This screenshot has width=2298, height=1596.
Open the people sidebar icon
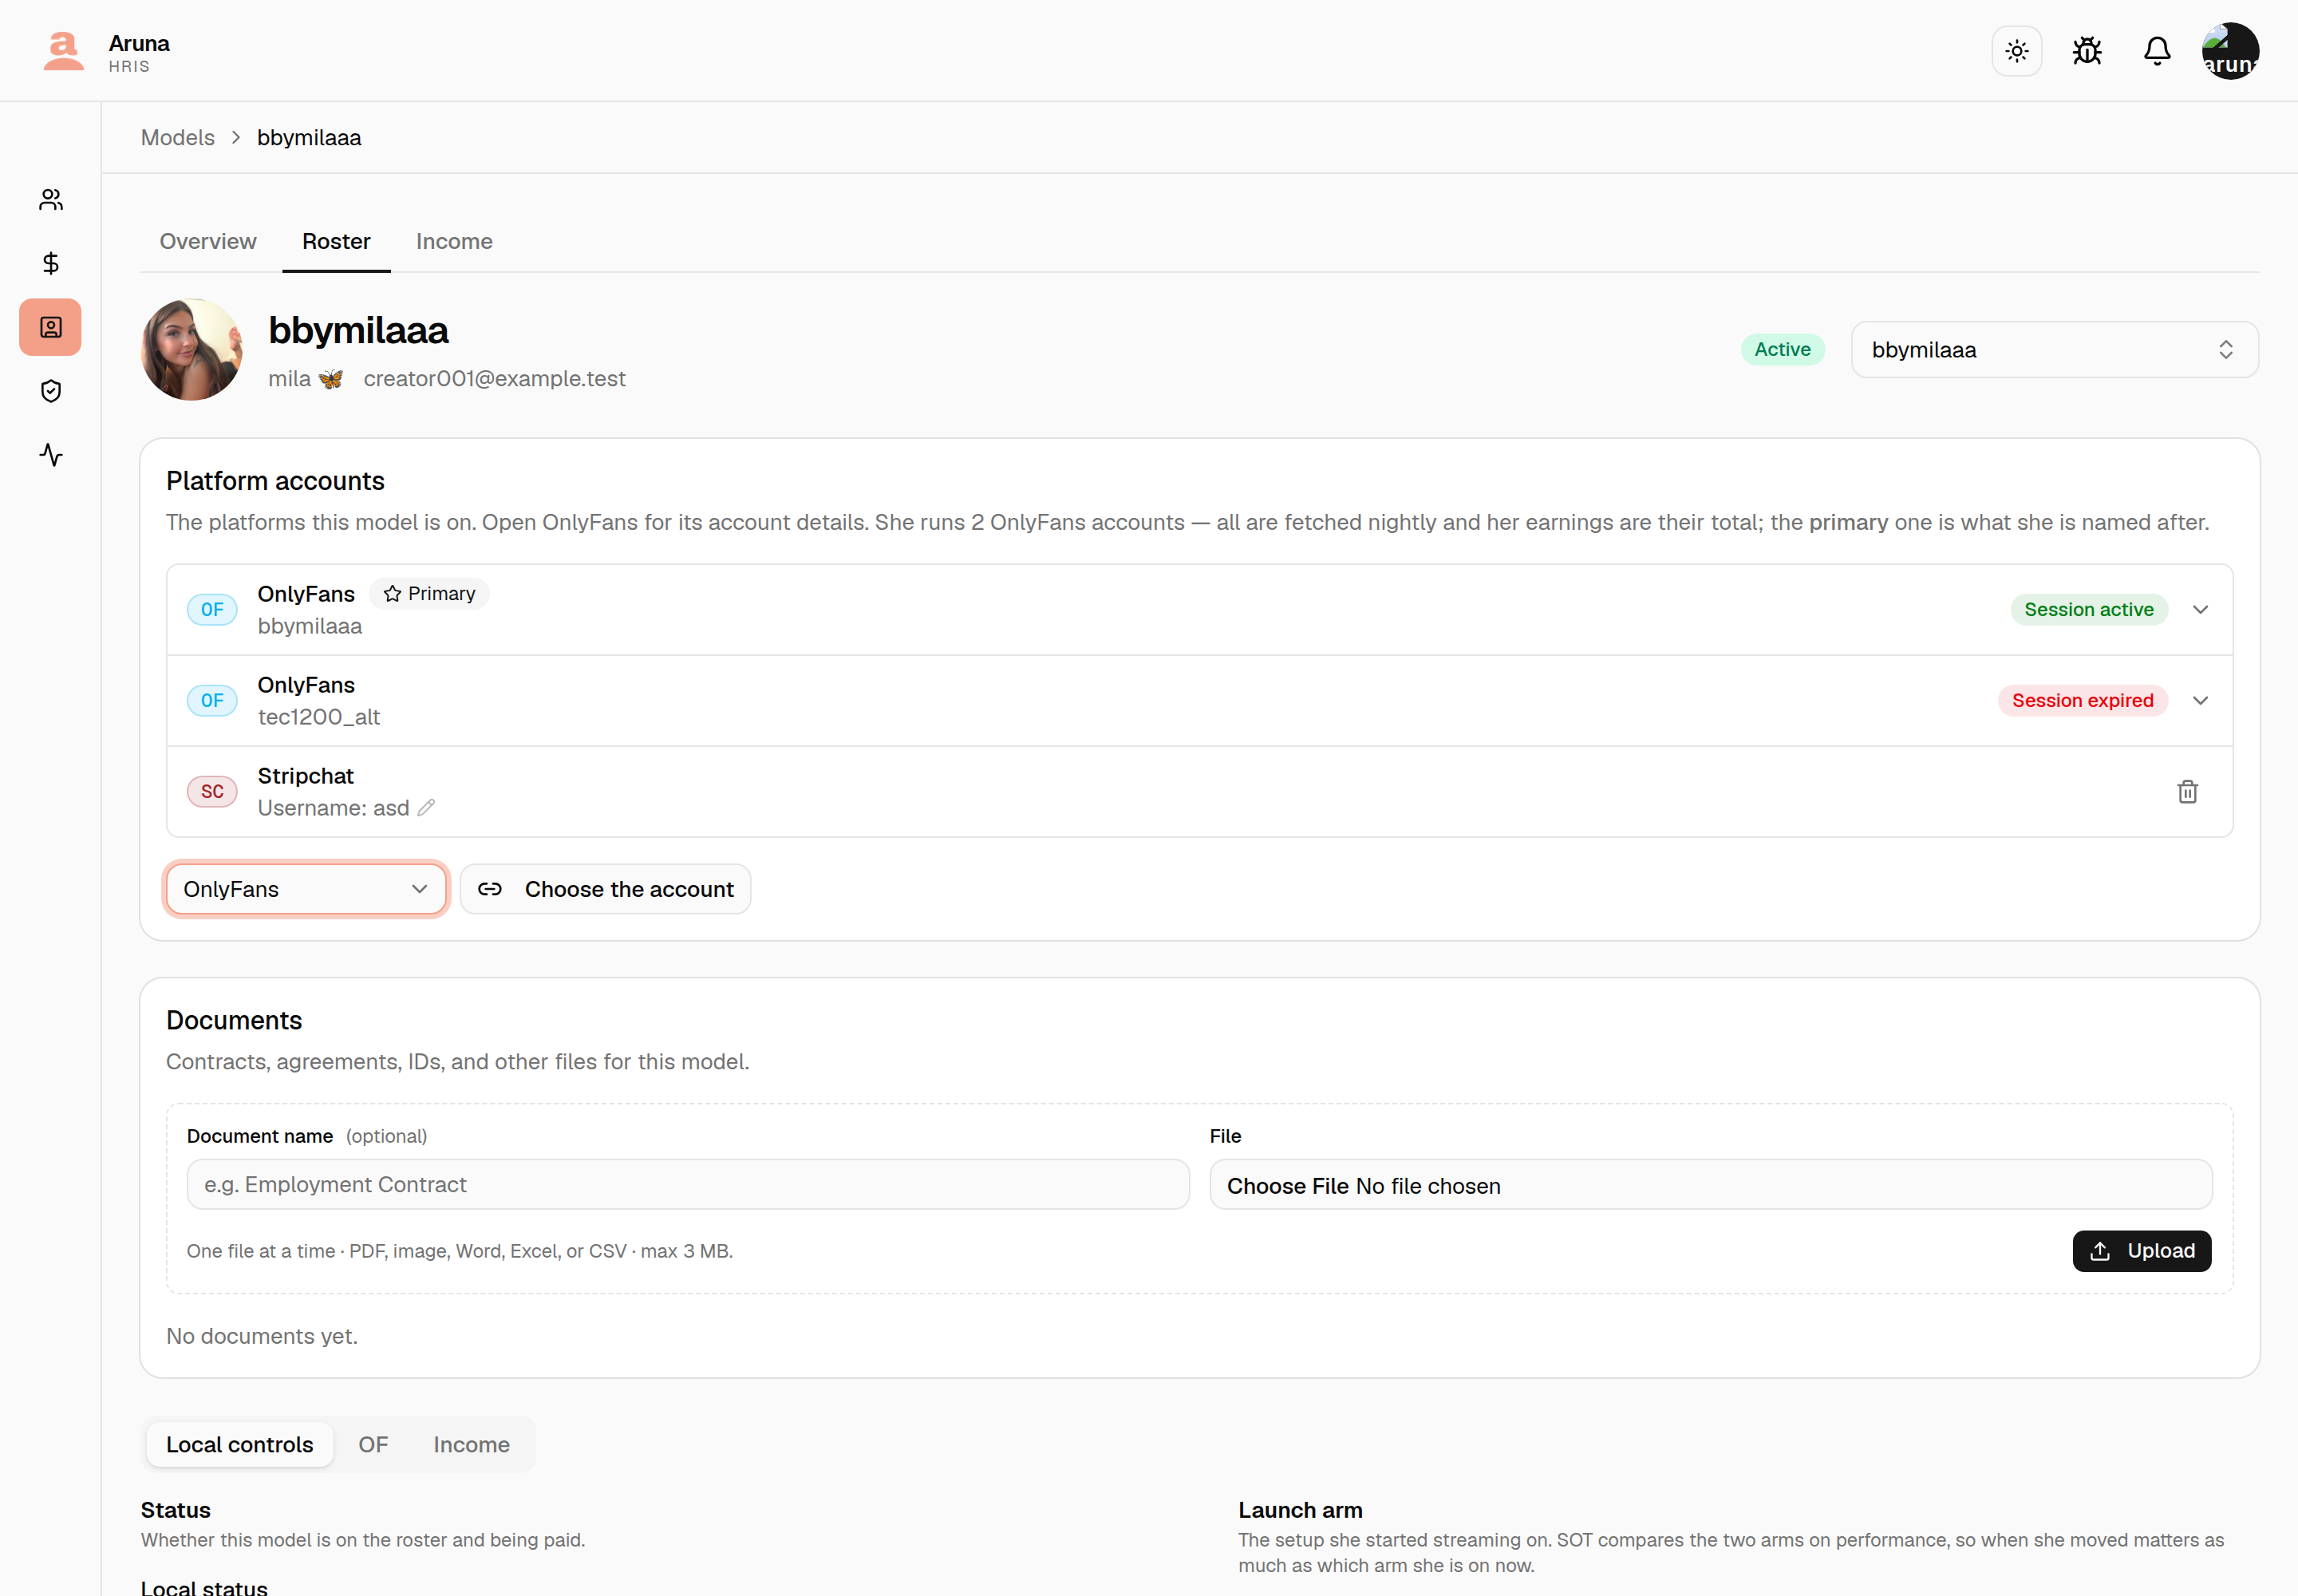coord(51,200)
